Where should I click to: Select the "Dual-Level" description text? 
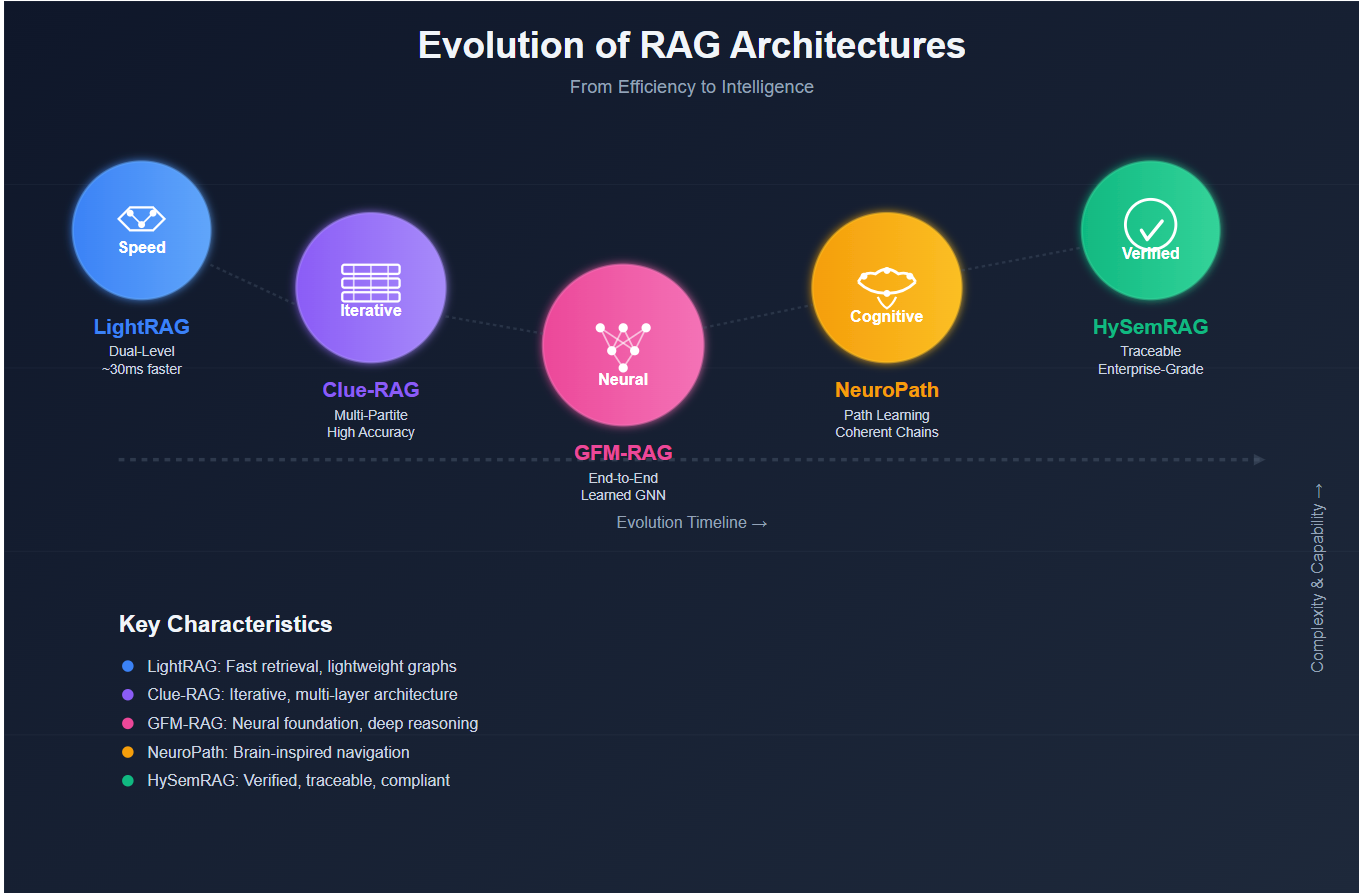141,351
